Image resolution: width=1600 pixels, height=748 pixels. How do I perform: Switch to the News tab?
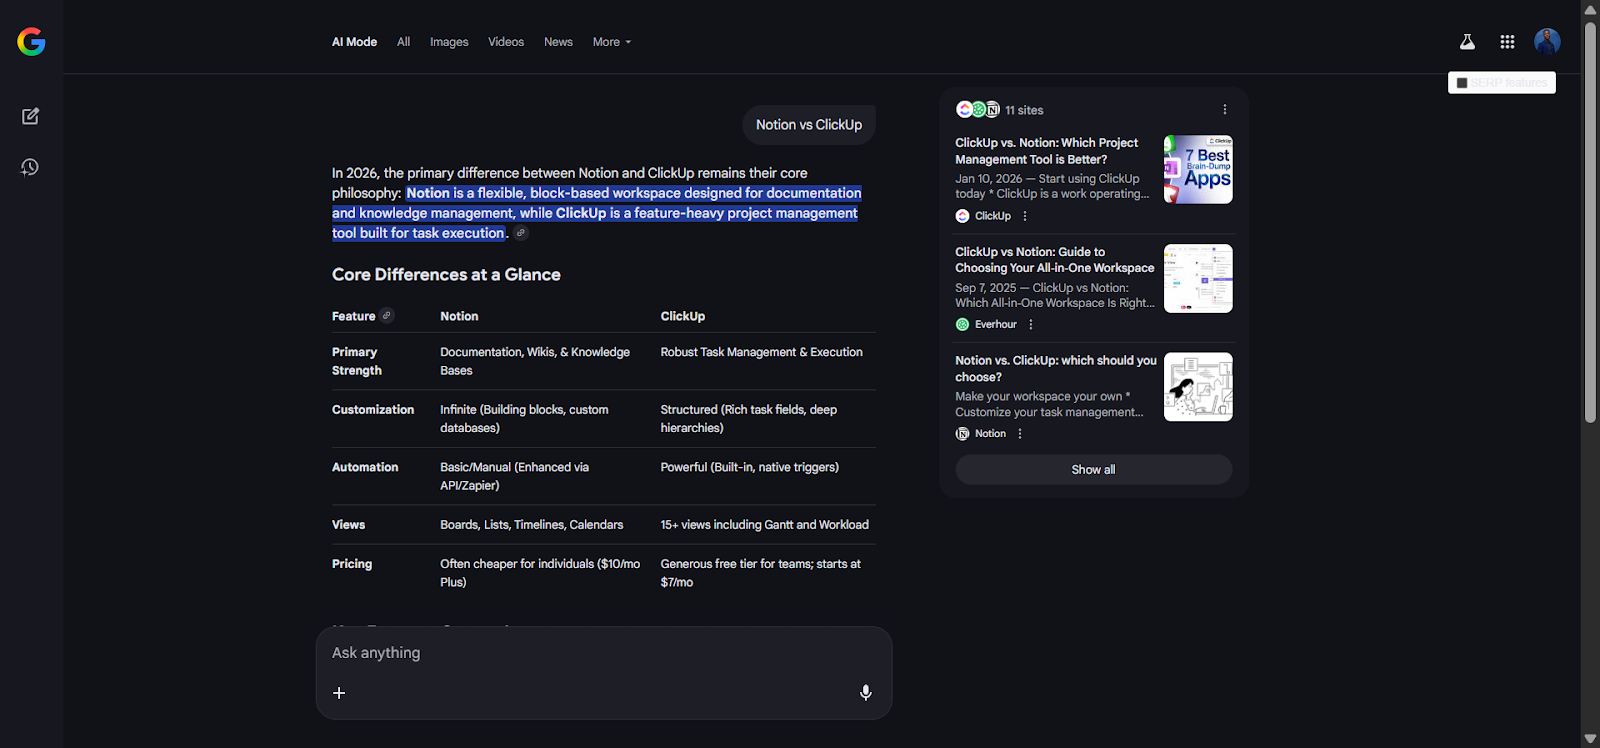558,42
